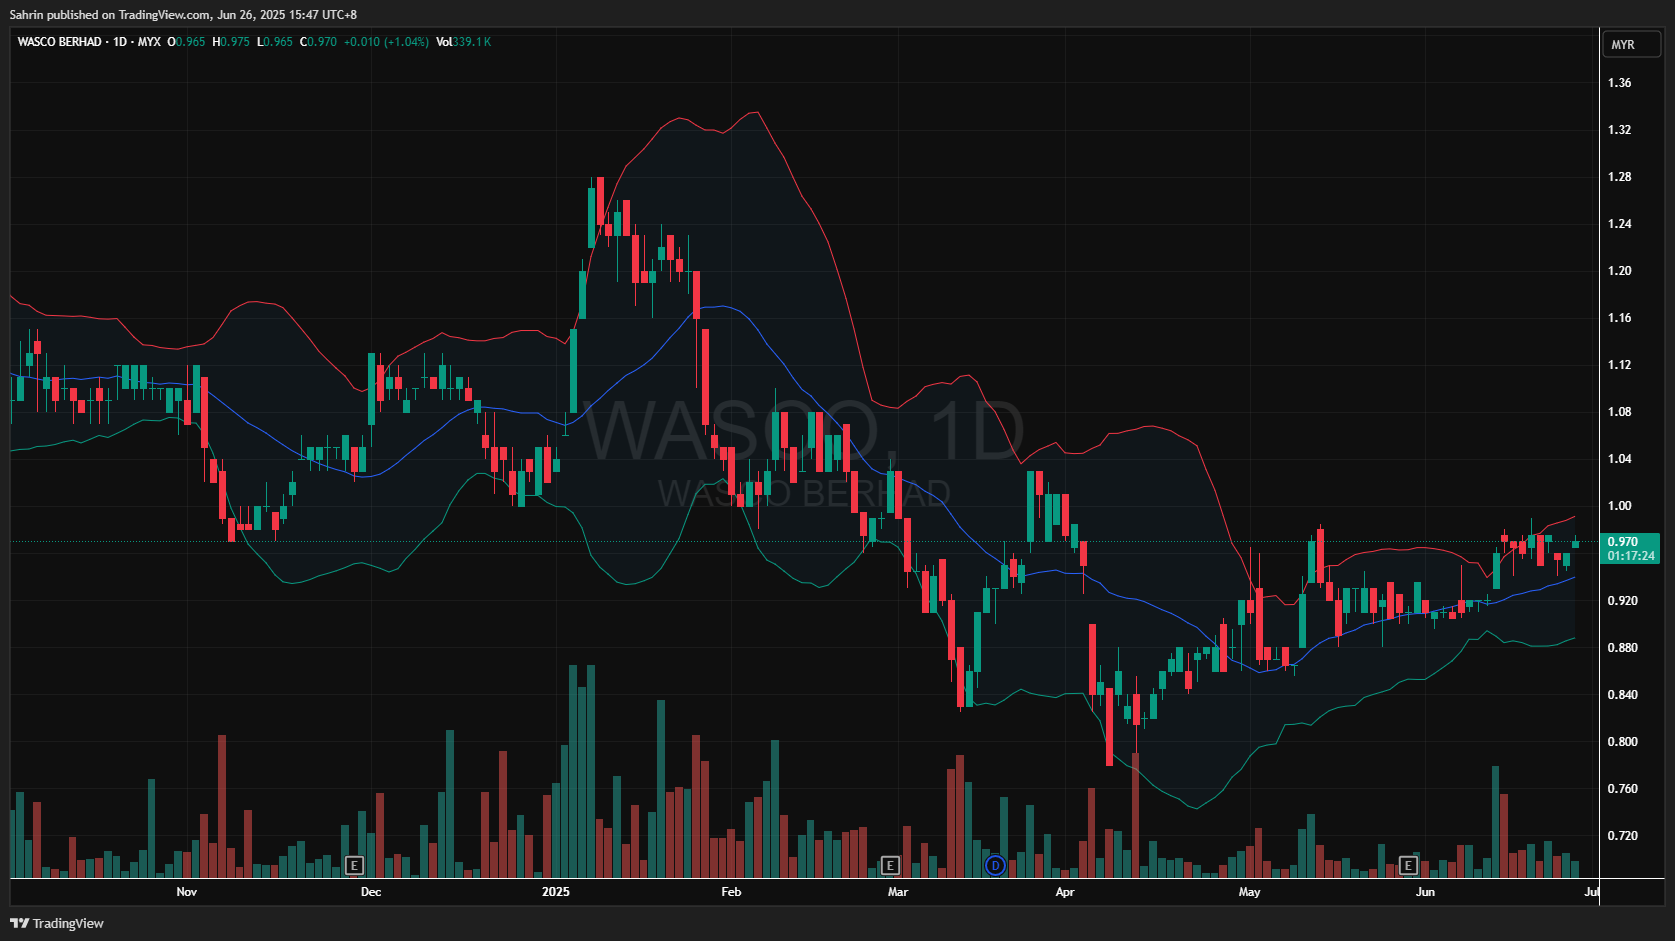Click the 1.08 price axis label
Viewport: 1675px width, 941px height.
[1619, 412]
